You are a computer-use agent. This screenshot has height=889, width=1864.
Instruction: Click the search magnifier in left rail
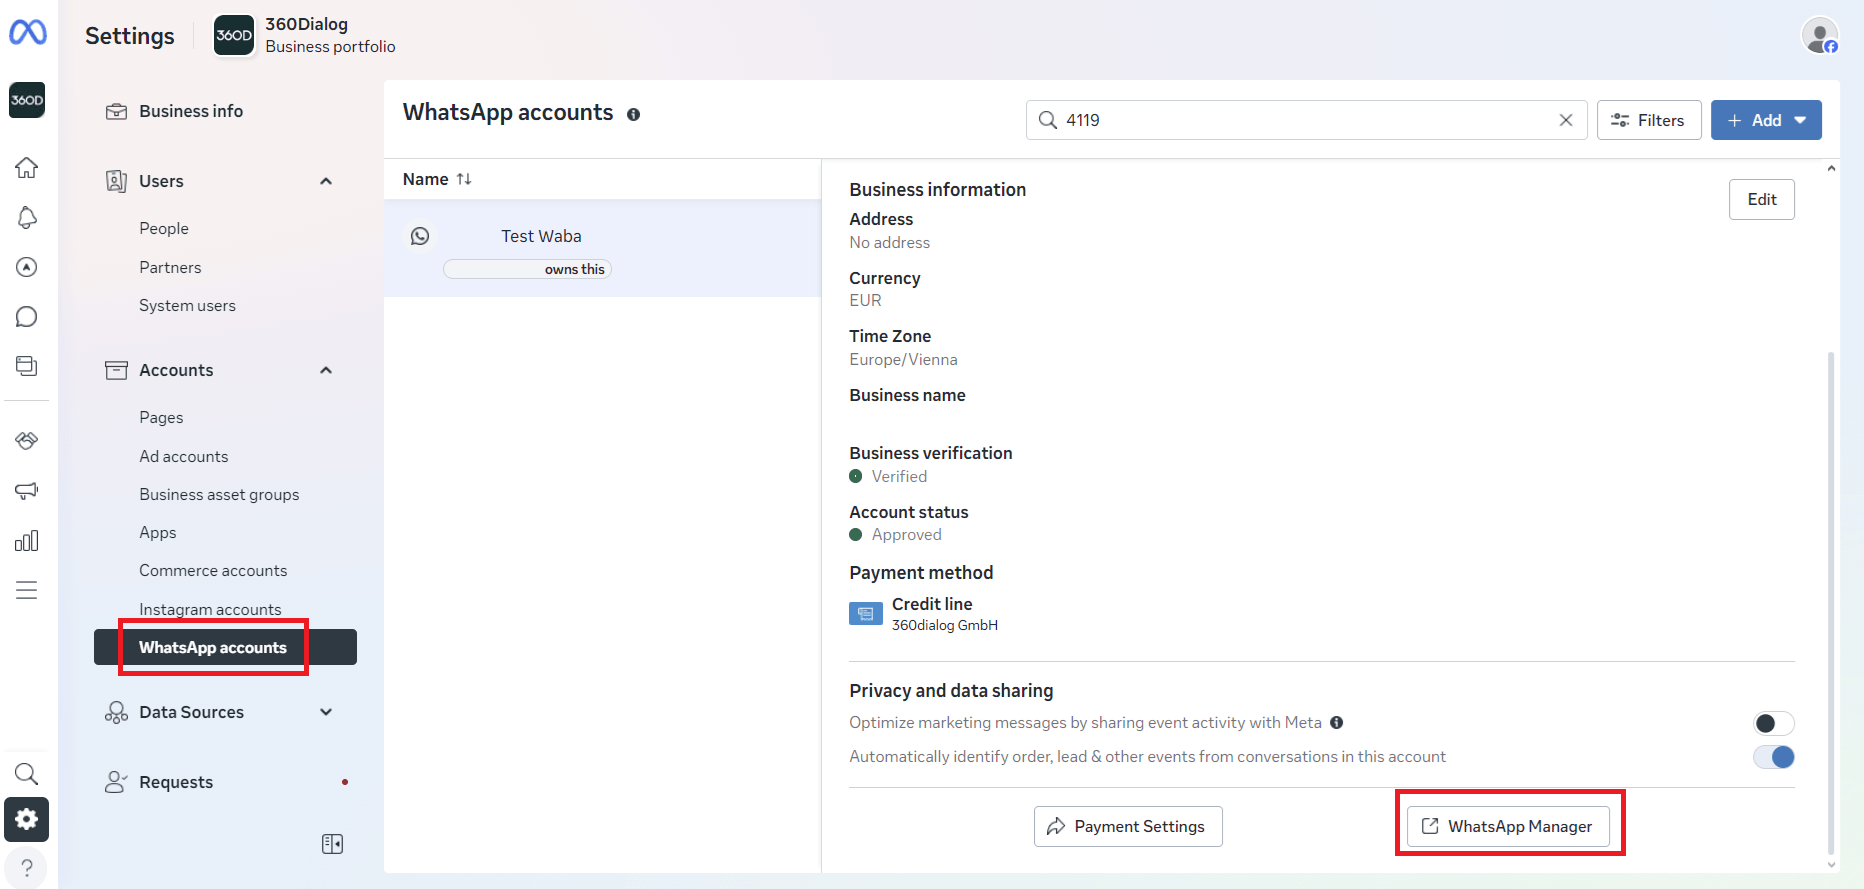coord(27,774)
